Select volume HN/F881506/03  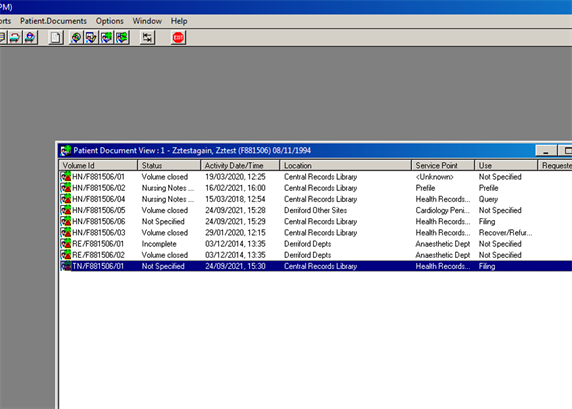[98, 232]
